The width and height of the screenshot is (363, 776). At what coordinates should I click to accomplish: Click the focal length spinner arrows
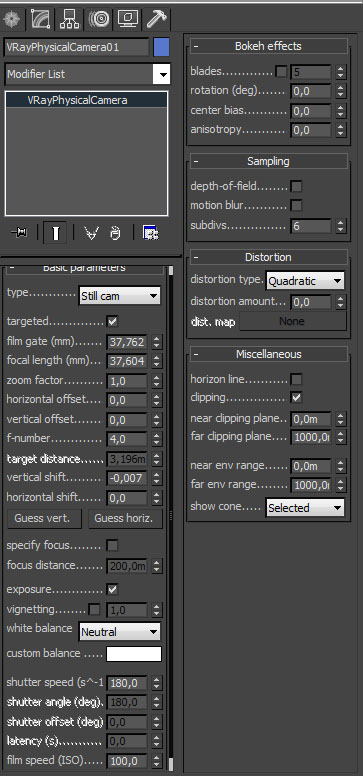(x=156, y=361)
